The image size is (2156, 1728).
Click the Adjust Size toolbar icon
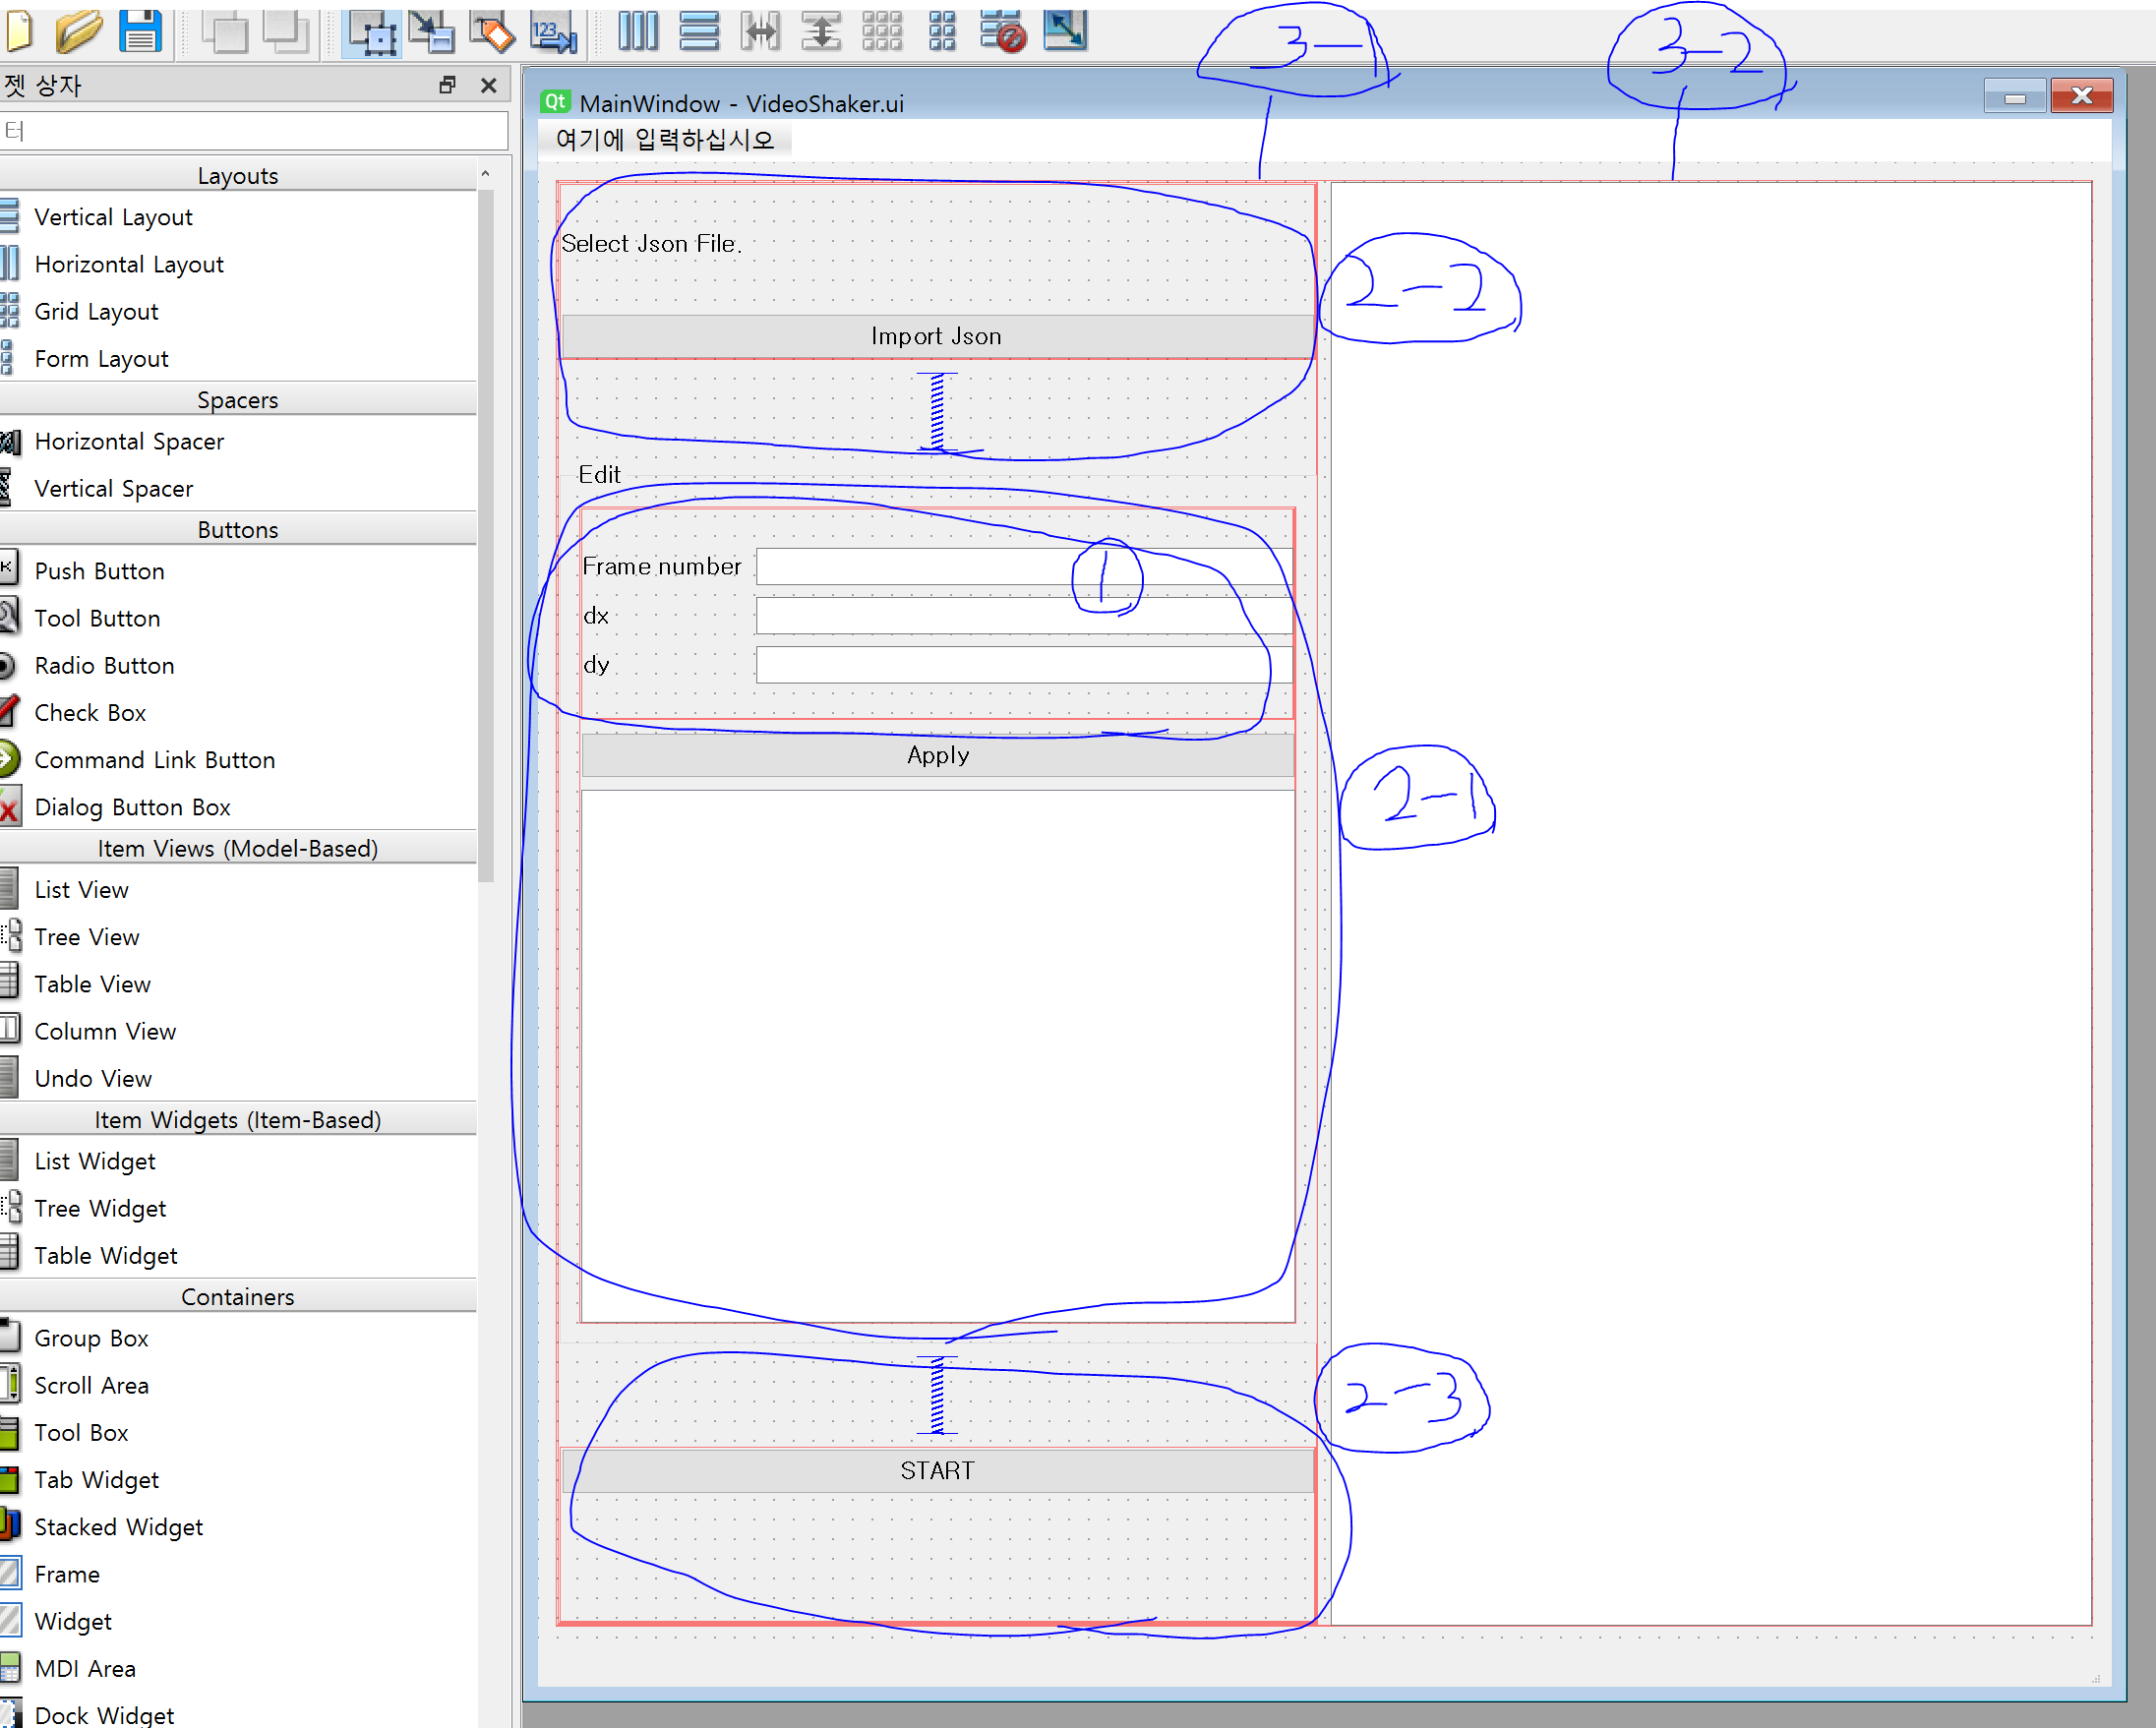tap(1065, 30)
